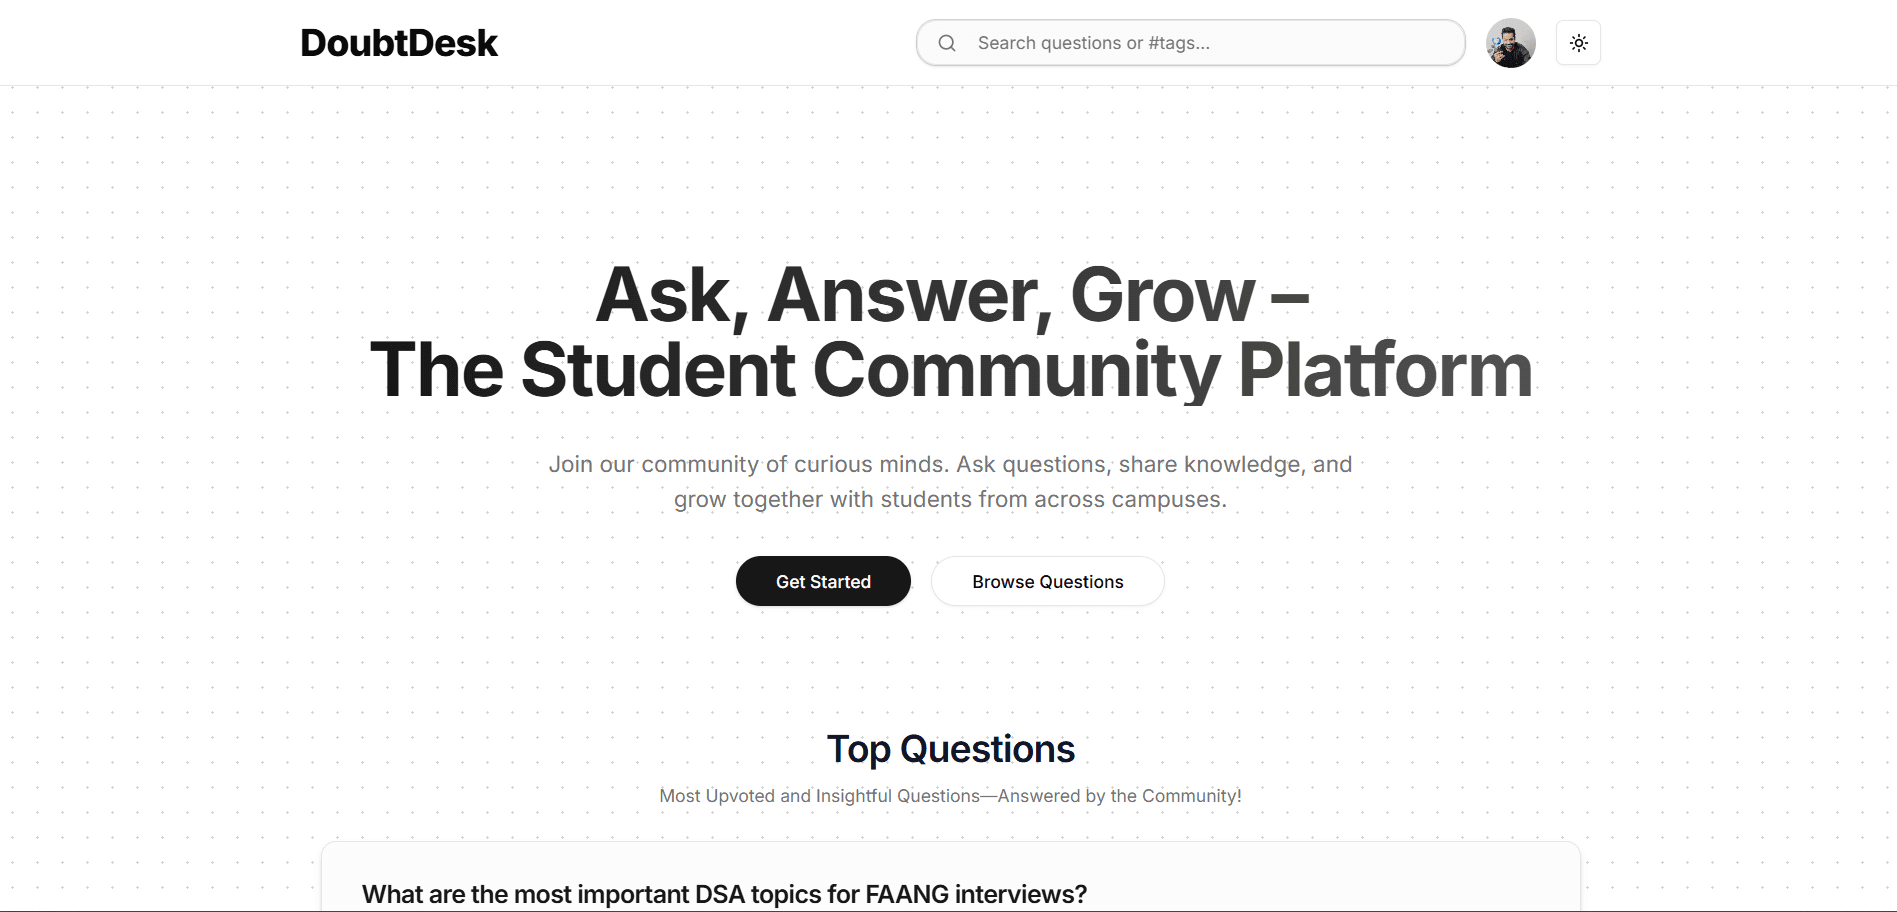The image size is (1897, 912).
Task: Click the magnifying glass search icon
Action: coord(947,43)
